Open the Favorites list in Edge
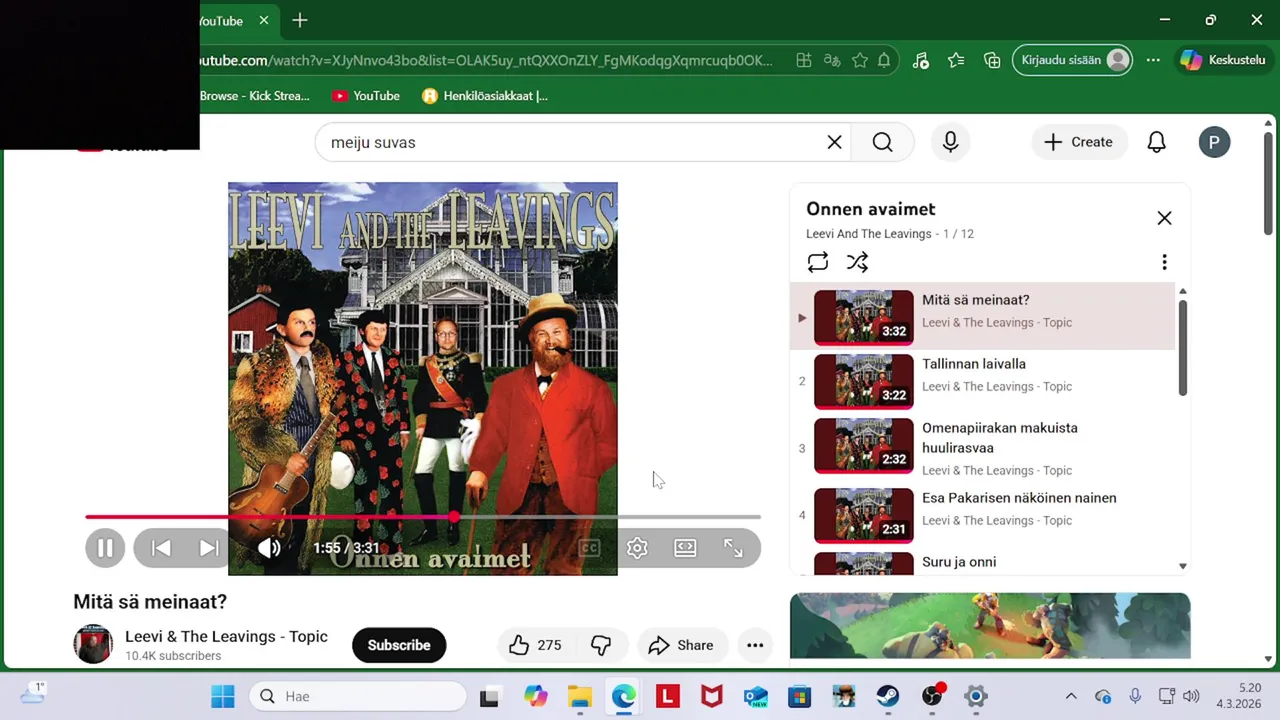Image resolution: width=1280 pixels, height=720 pixels. tap(956, 60)
